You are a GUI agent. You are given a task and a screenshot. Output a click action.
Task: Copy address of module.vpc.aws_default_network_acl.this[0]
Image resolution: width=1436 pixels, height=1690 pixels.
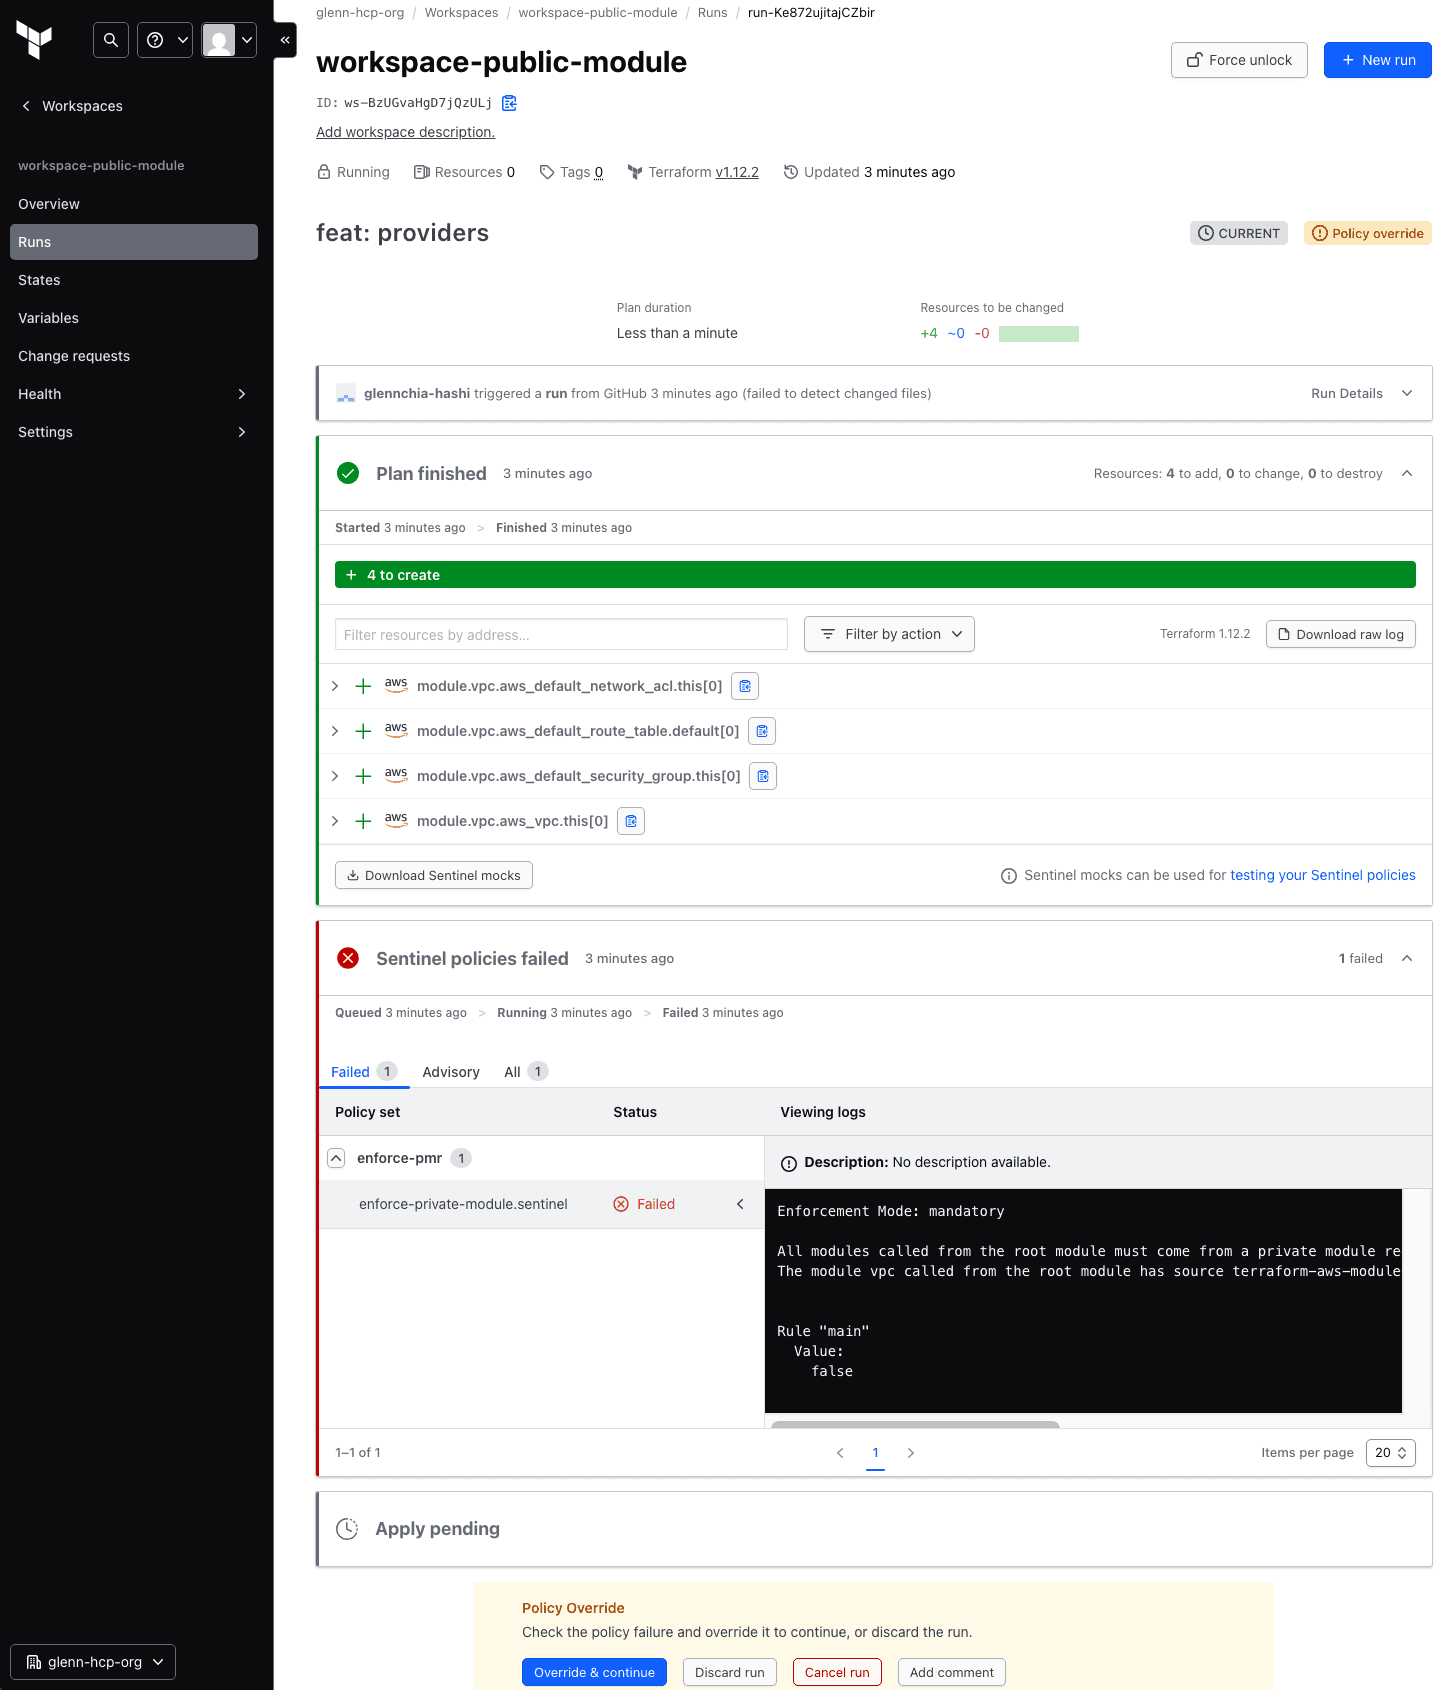(745, 686)
